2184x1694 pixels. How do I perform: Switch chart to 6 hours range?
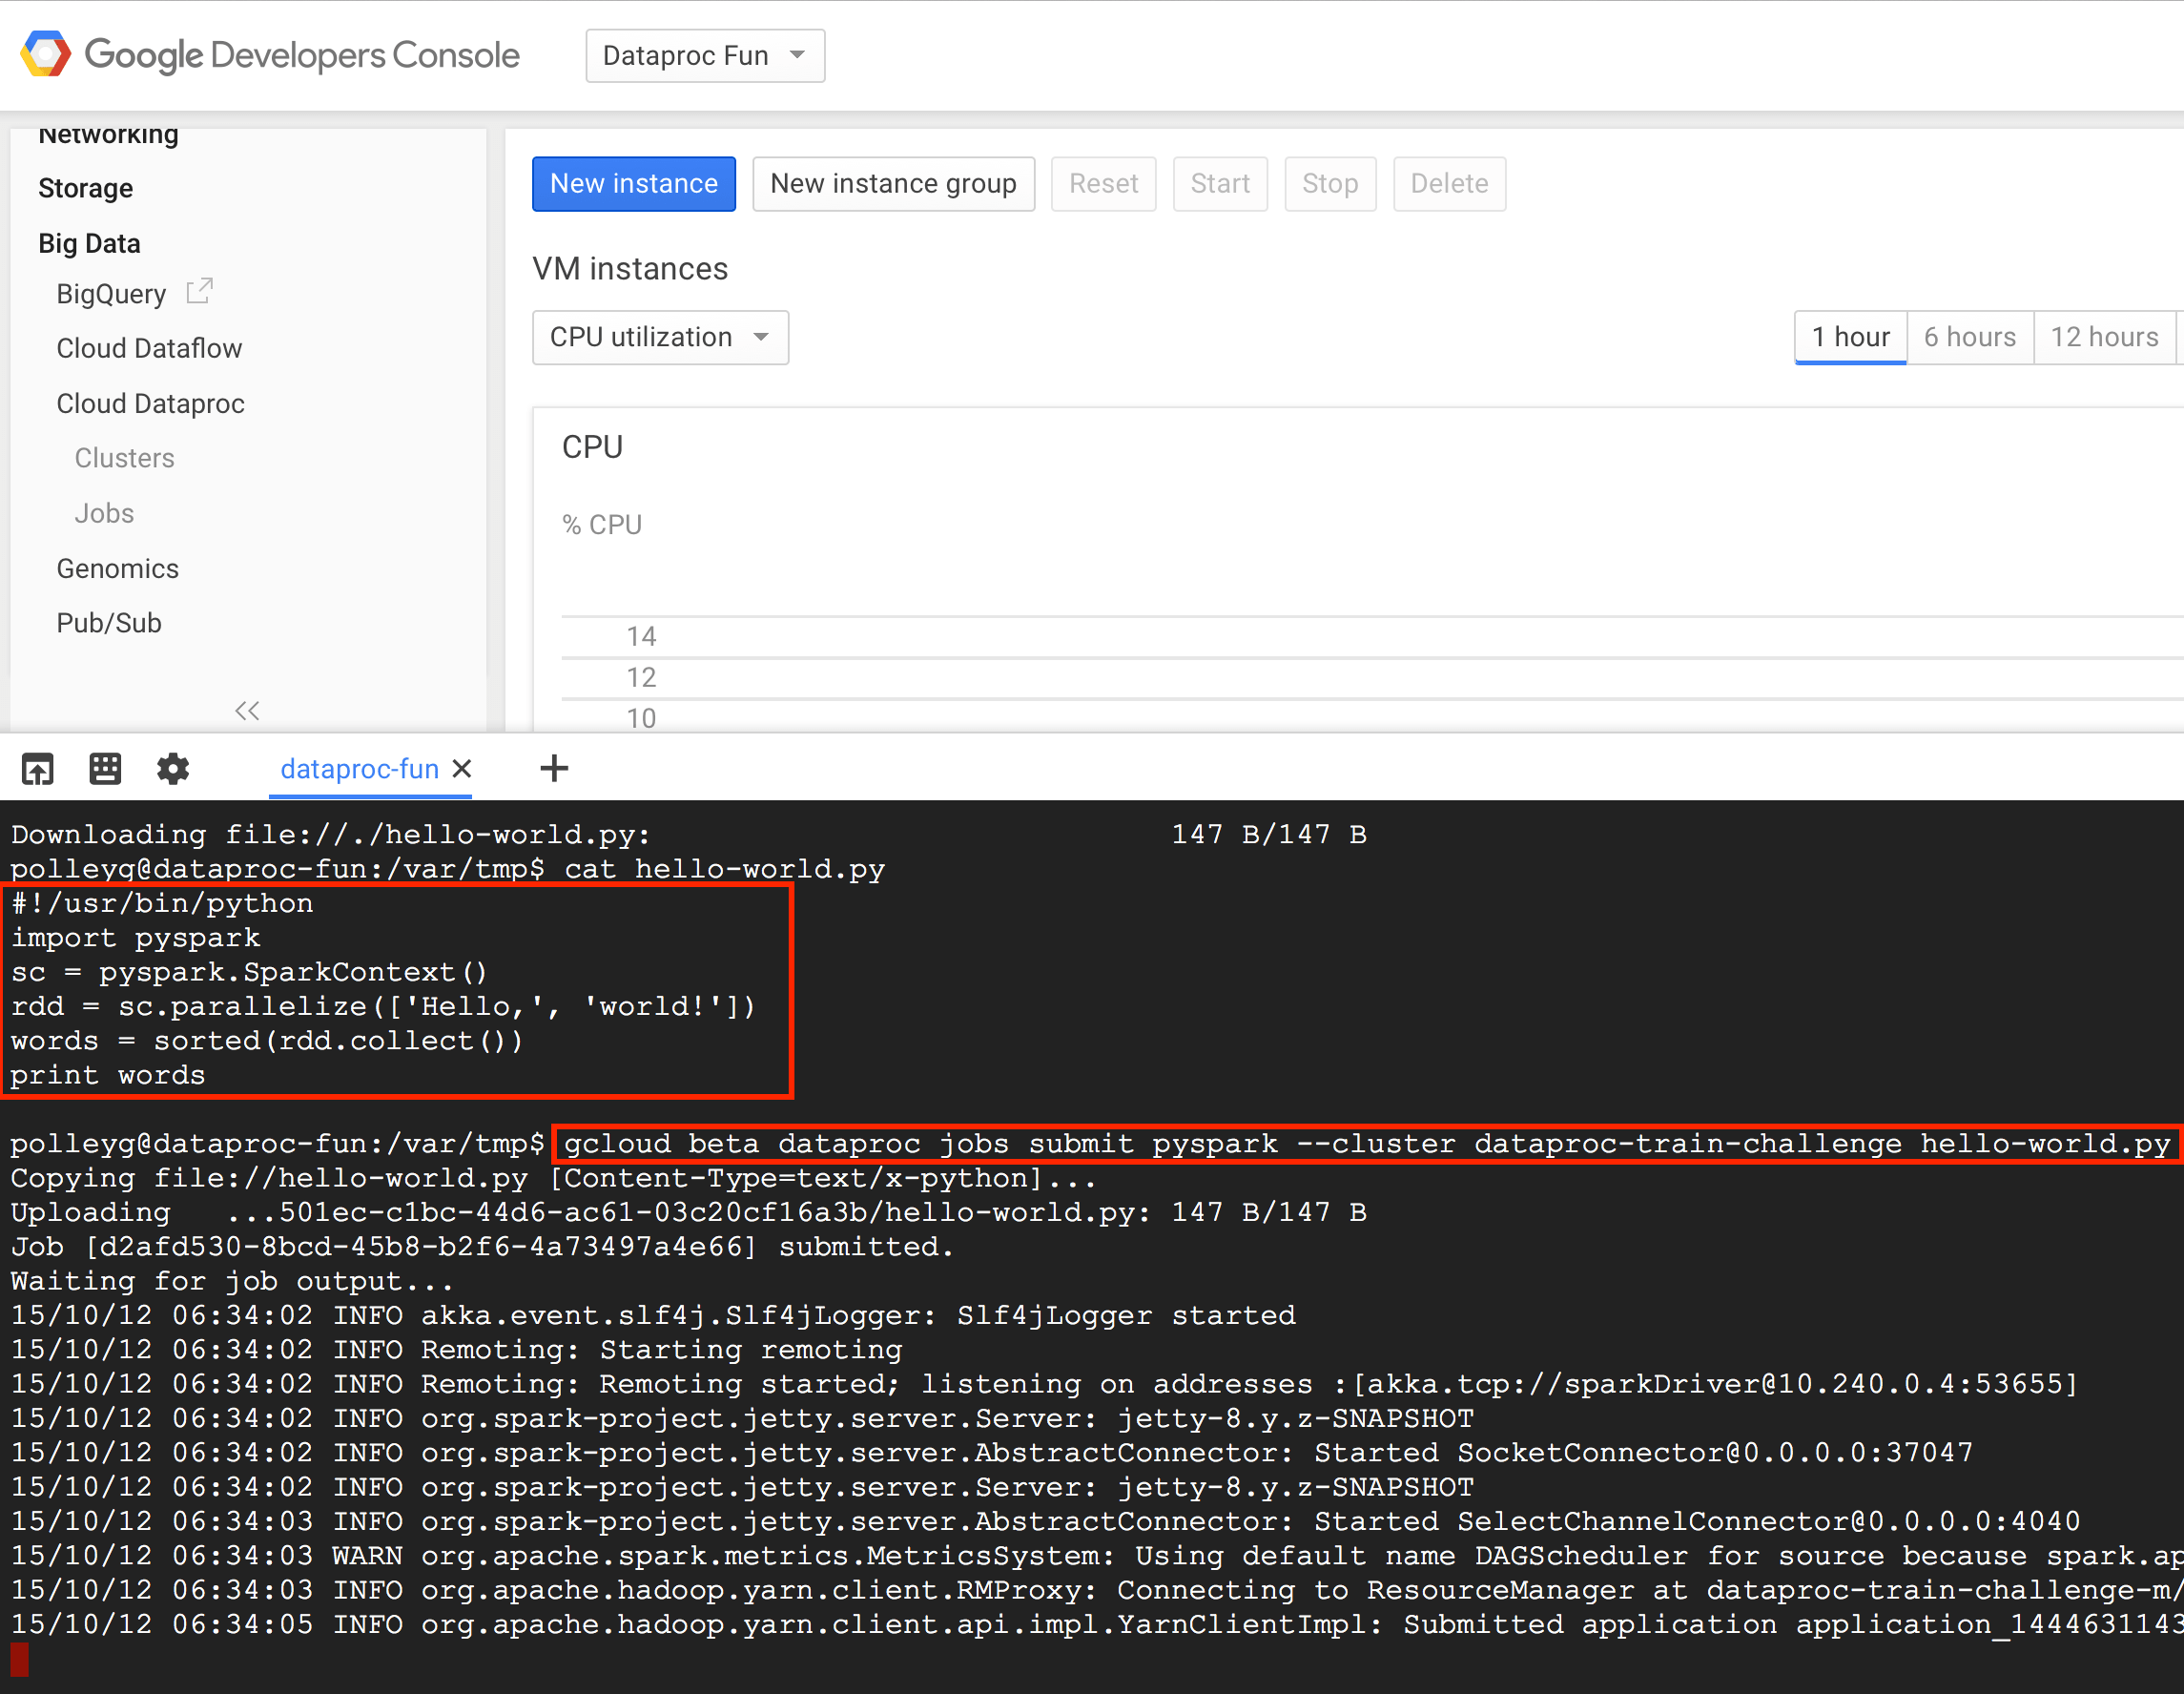pos(1969,337)
